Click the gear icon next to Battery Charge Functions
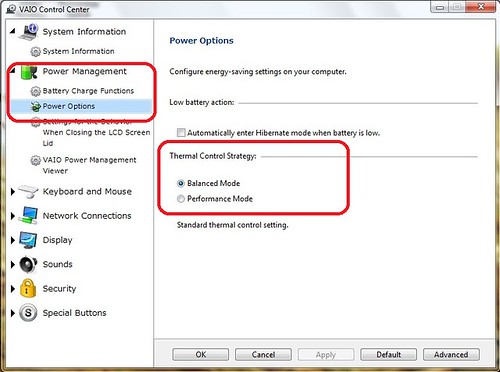This screenshot has width=500, height=372. point(35,91)
